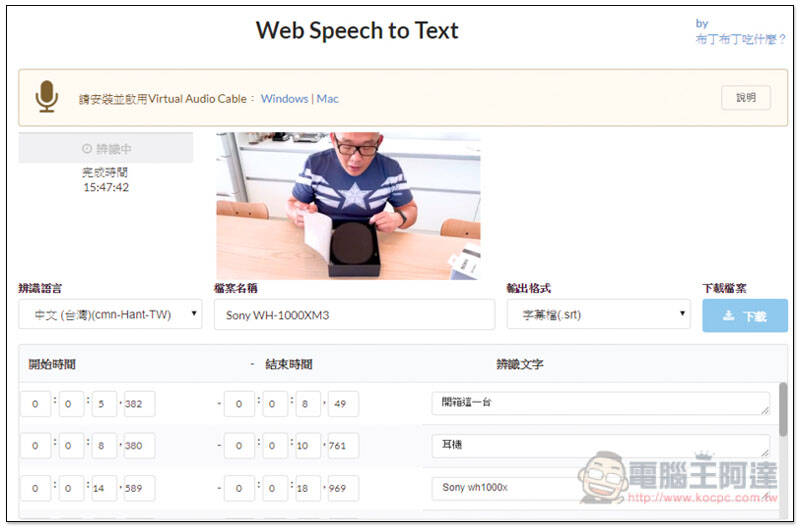800x528 pixels.
Task: Click start seconds field showing 14
Action: click(104, 489)
